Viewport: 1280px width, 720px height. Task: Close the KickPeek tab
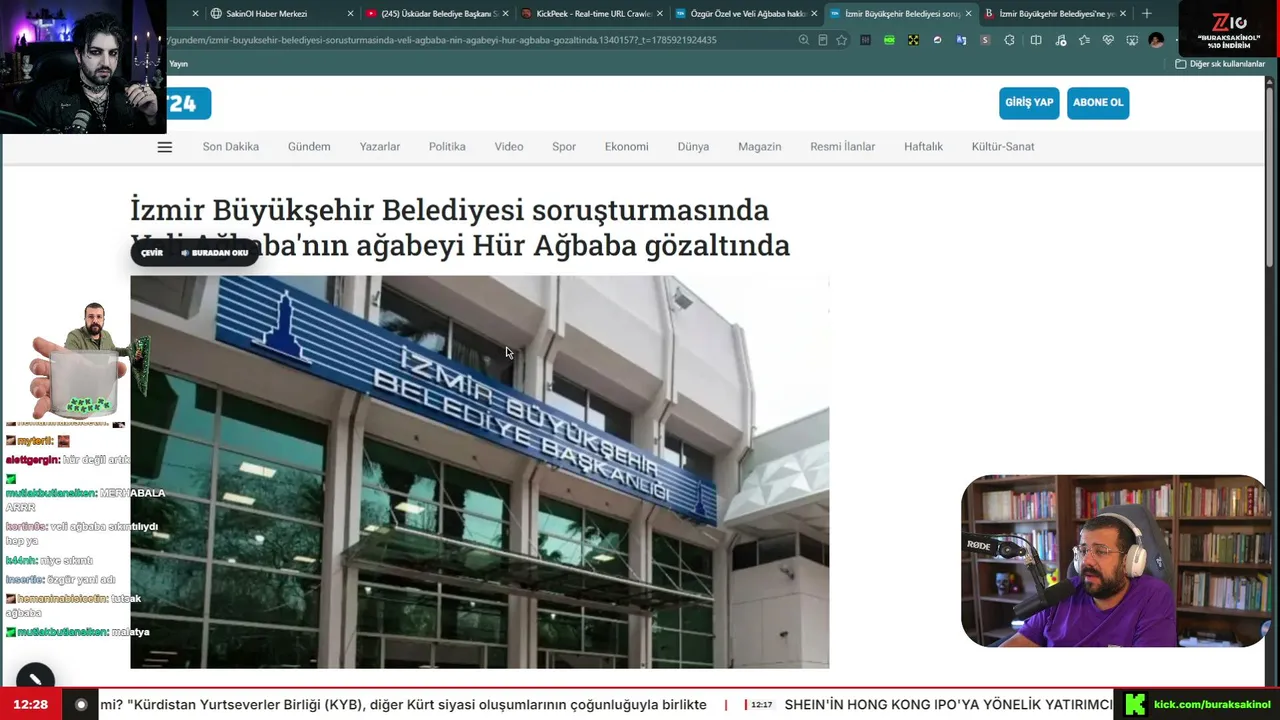click(659, 14)
